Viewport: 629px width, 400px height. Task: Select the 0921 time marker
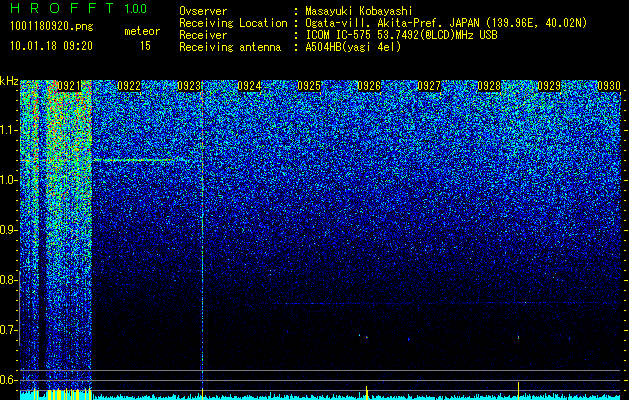coord(69,86)
